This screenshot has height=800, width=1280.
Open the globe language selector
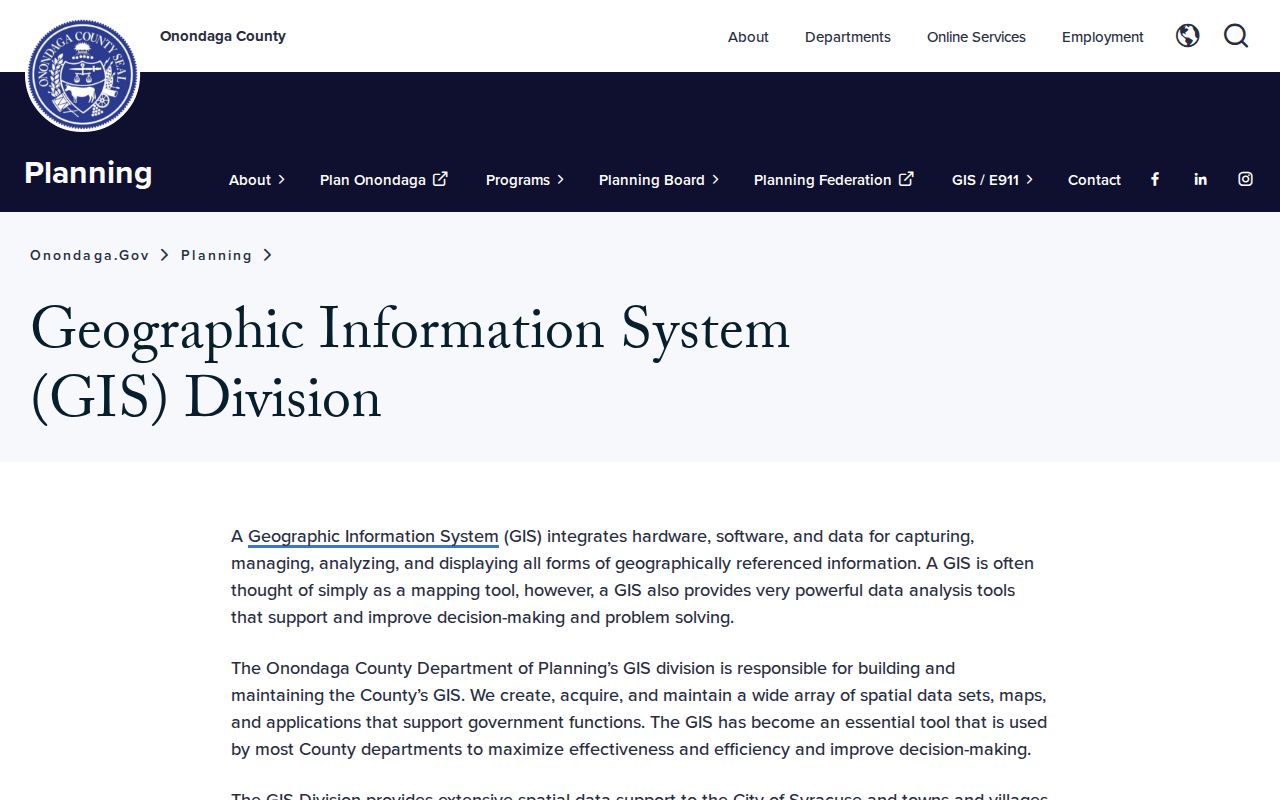pos(1187,36)
